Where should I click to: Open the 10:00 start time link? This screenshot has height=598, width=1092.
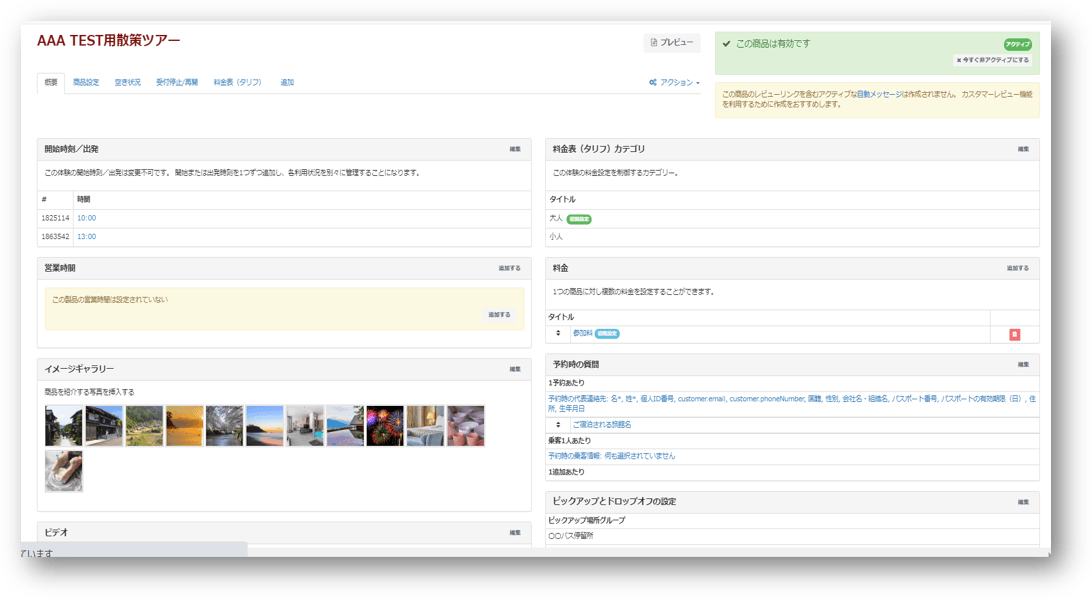[x=86, y=218]
